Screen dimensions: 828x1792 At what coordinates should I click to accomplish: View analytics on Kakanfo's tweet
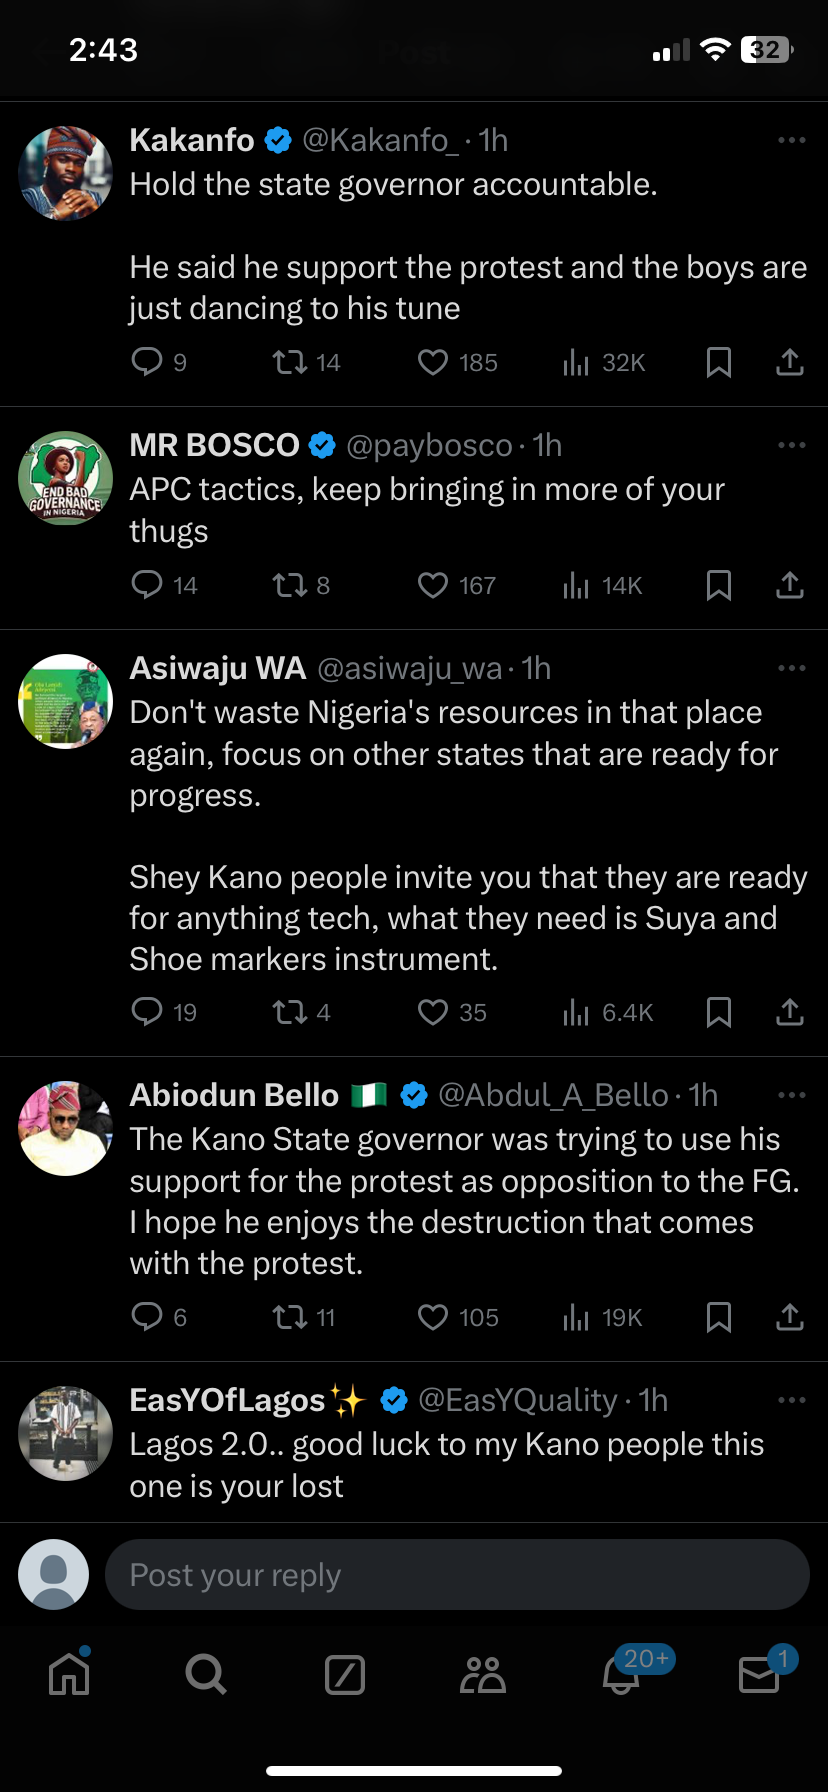point(576,362)
